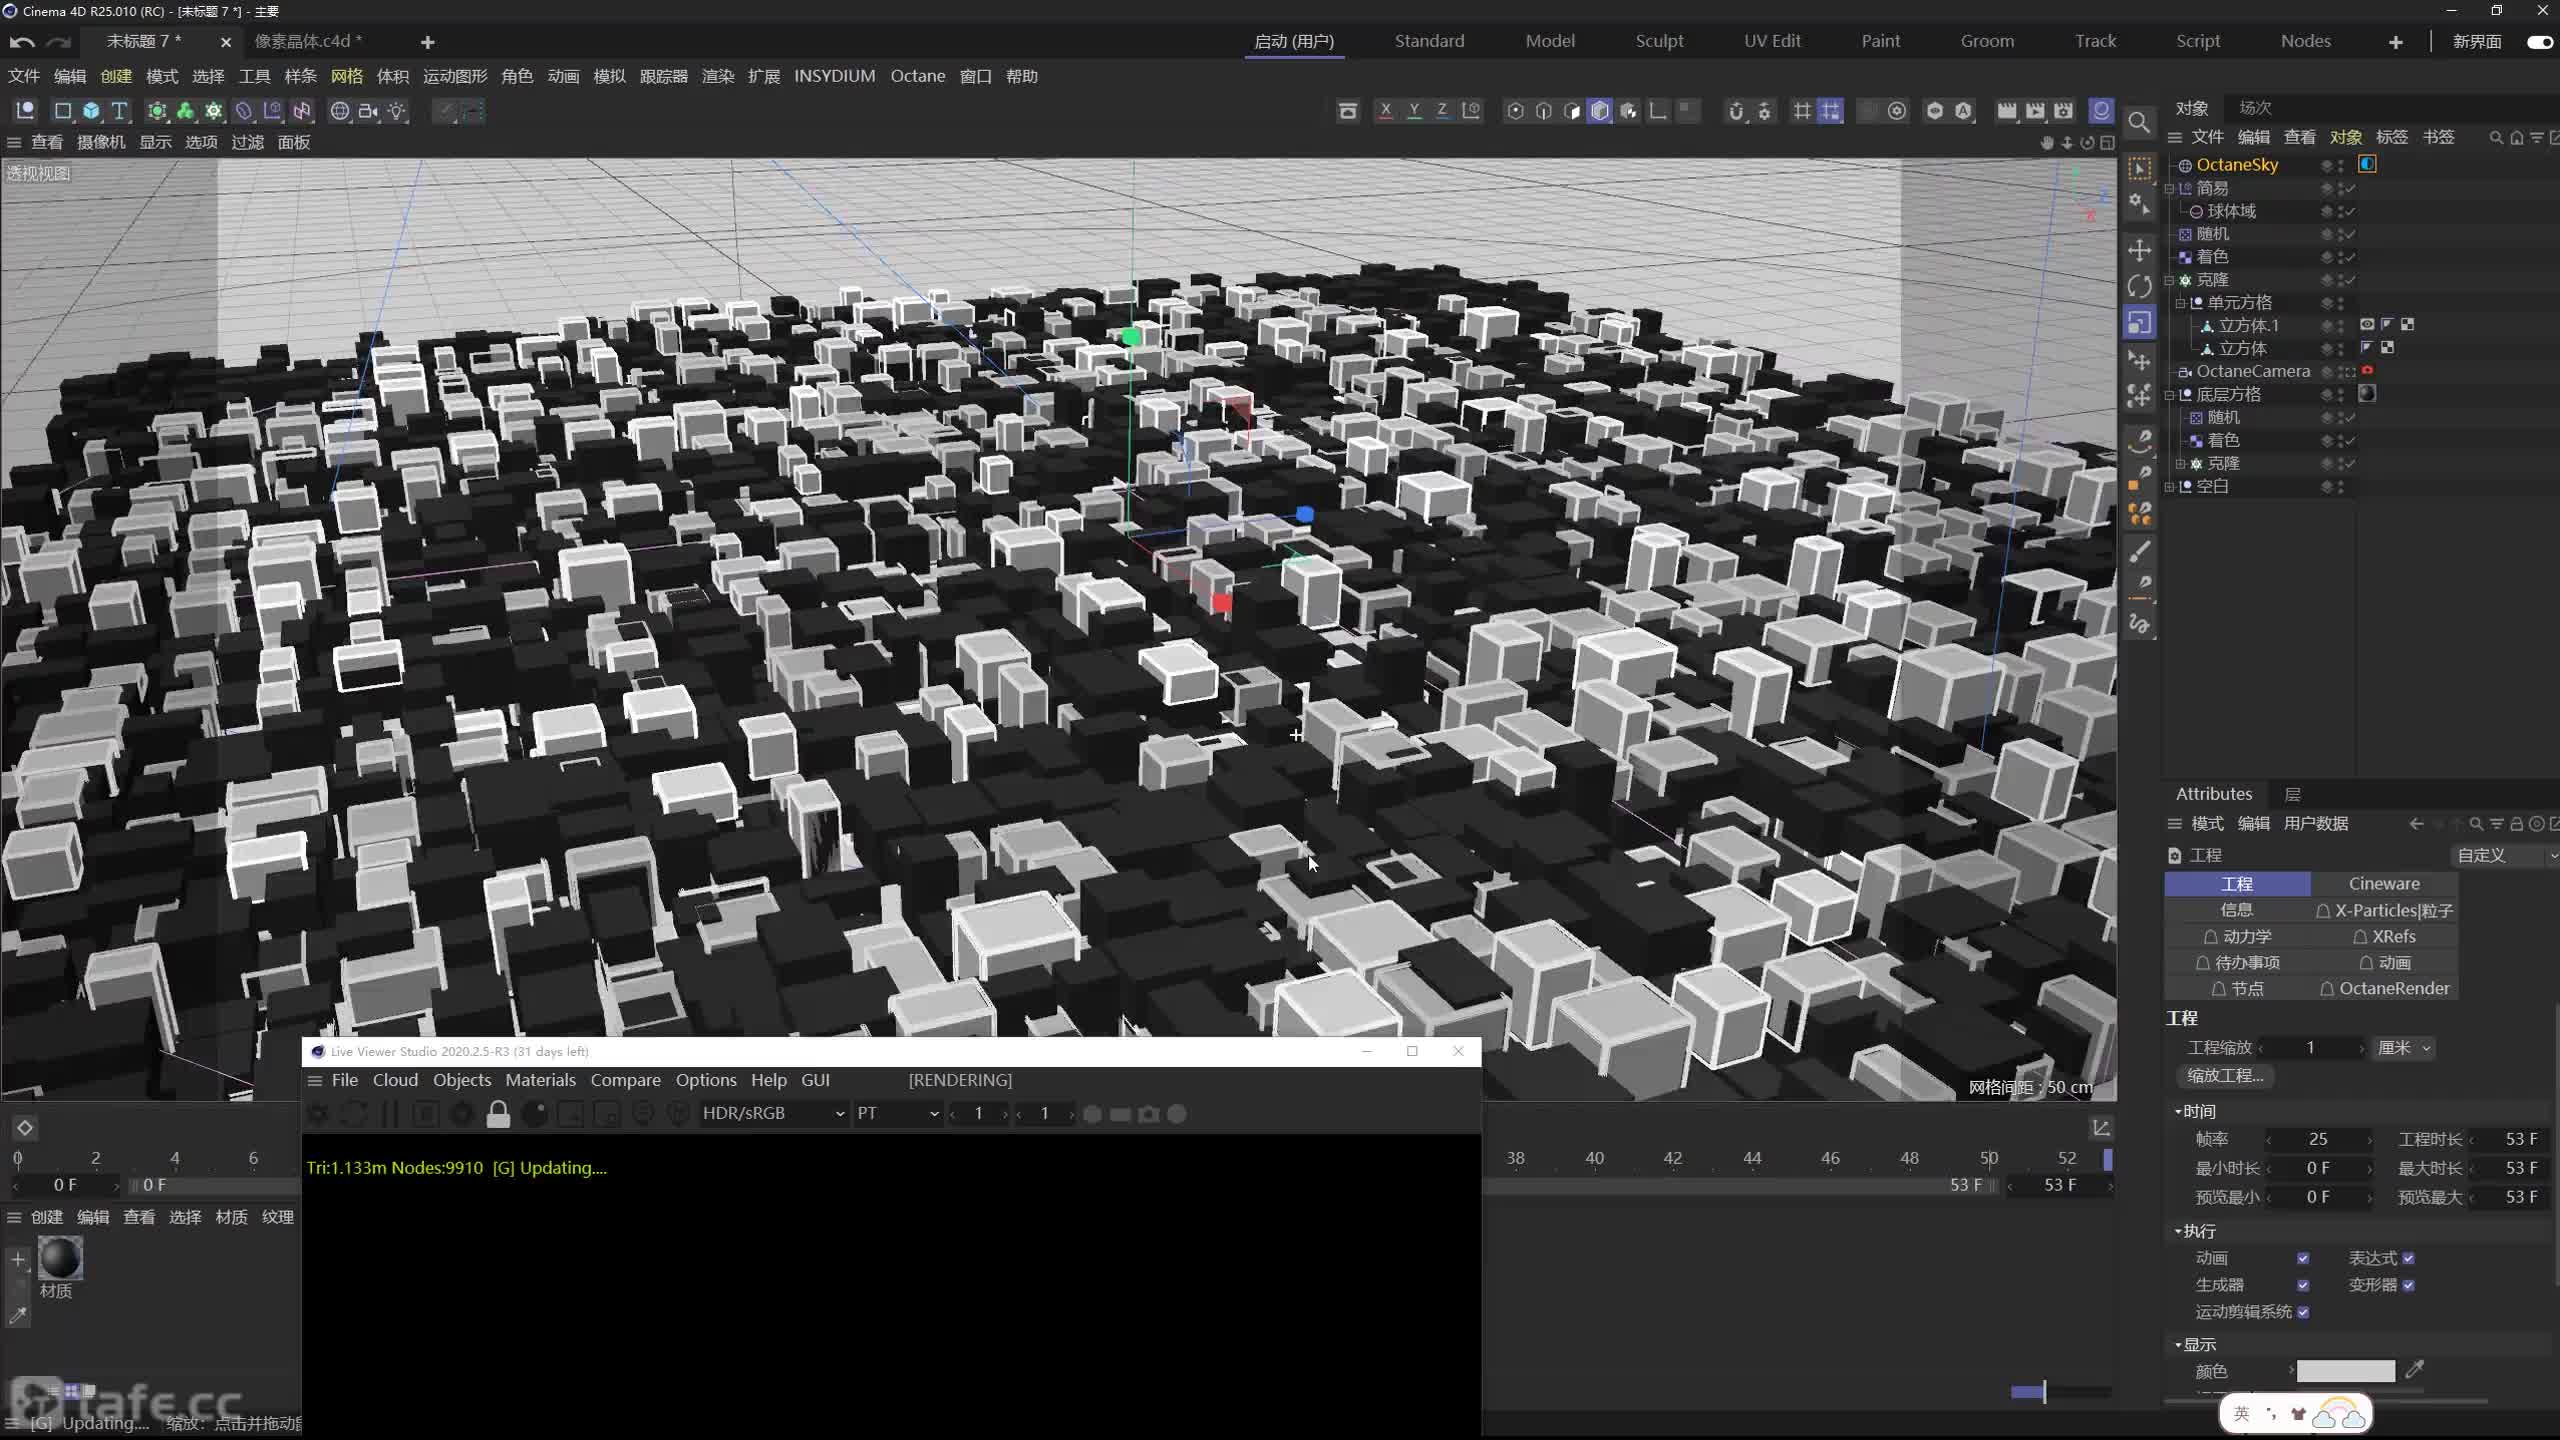Click the Object Manager search icon
Screen dimensions: 2560x1440
tap(2496, 137)
